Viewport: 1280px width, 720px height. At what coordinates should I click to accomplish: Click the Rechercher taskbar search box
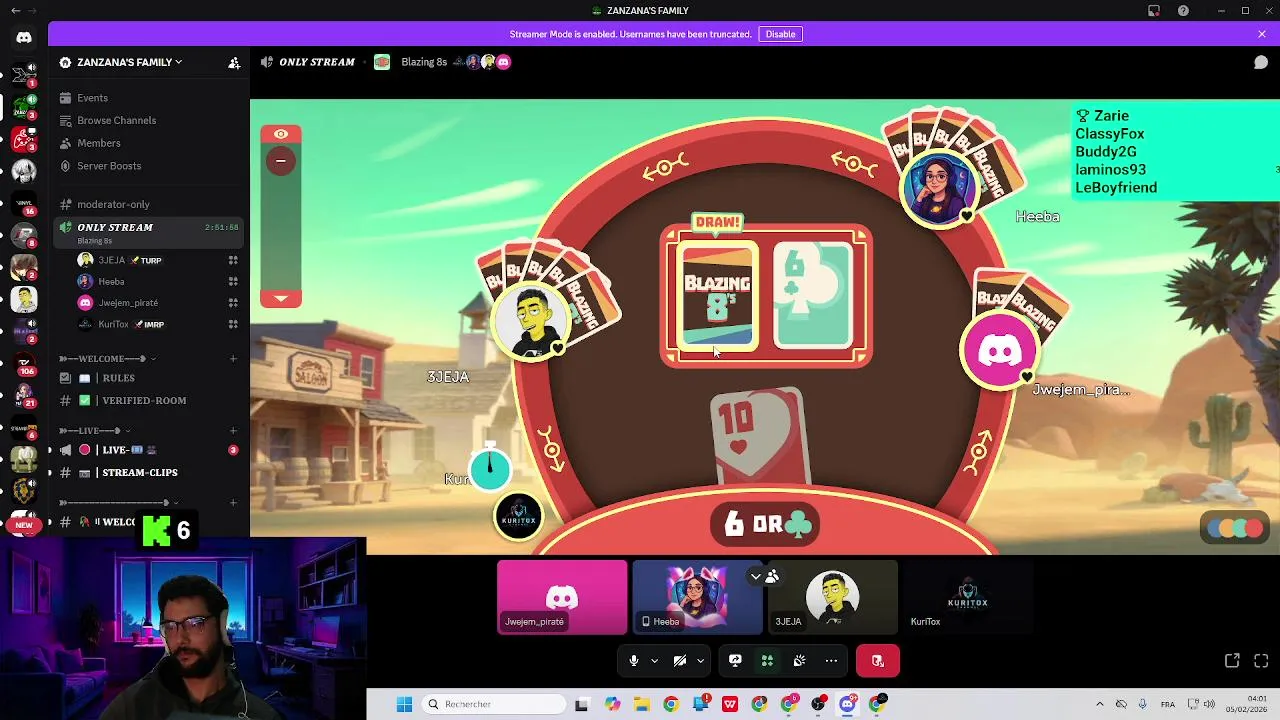493,704
